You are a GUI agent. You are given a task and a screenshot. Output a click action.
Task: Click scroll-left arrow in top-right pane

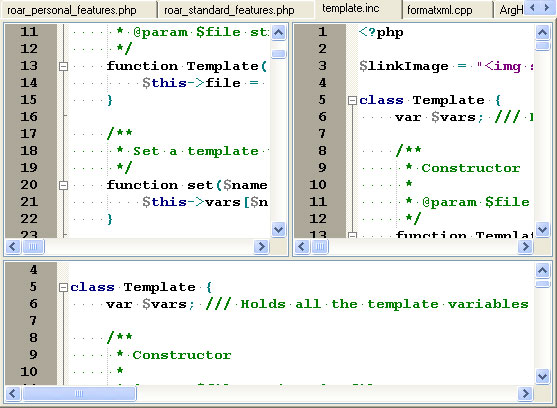pyautogui.click(x=302, y=246)
